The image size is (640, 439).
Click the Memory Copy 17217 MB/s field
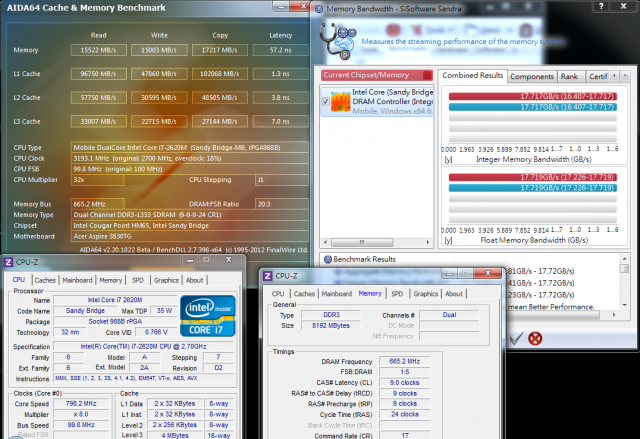(220, 50)
